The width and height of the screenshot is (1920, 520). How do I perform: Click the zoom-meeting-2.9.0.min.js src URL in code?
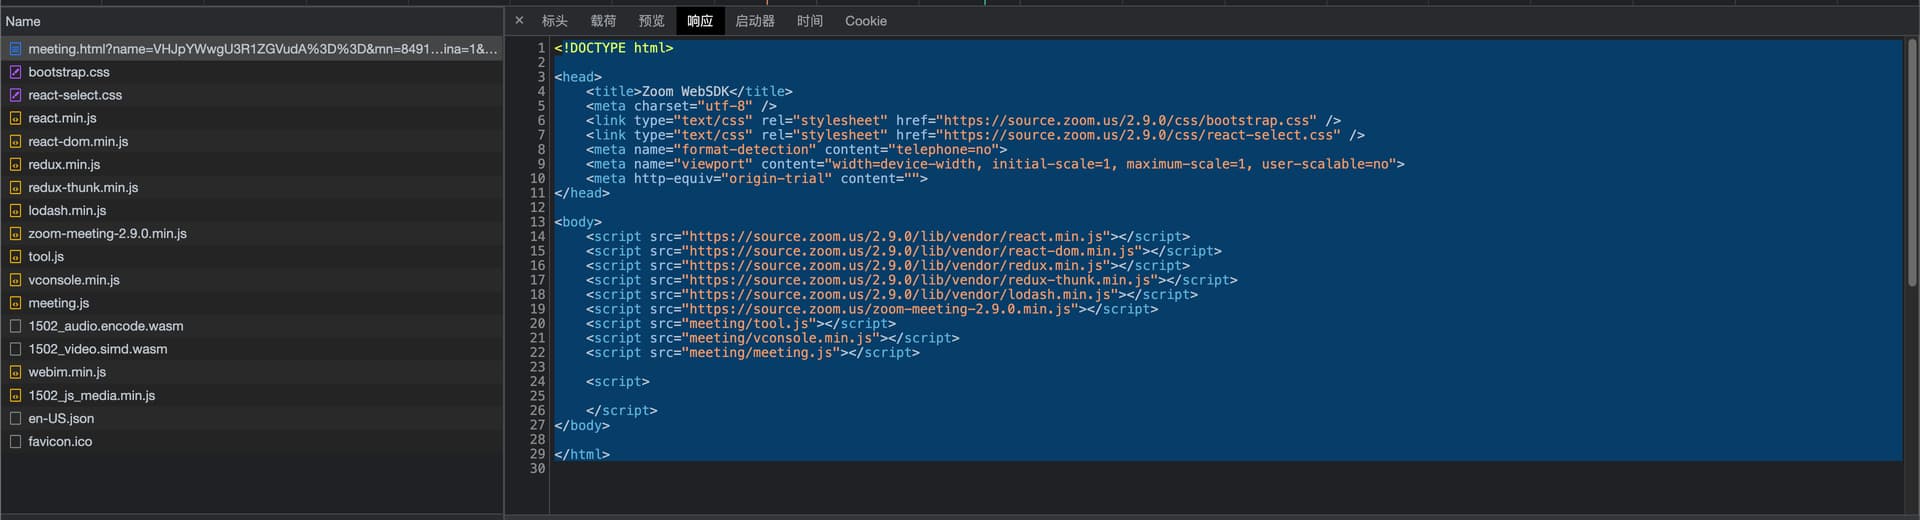[x=880, y=309]
